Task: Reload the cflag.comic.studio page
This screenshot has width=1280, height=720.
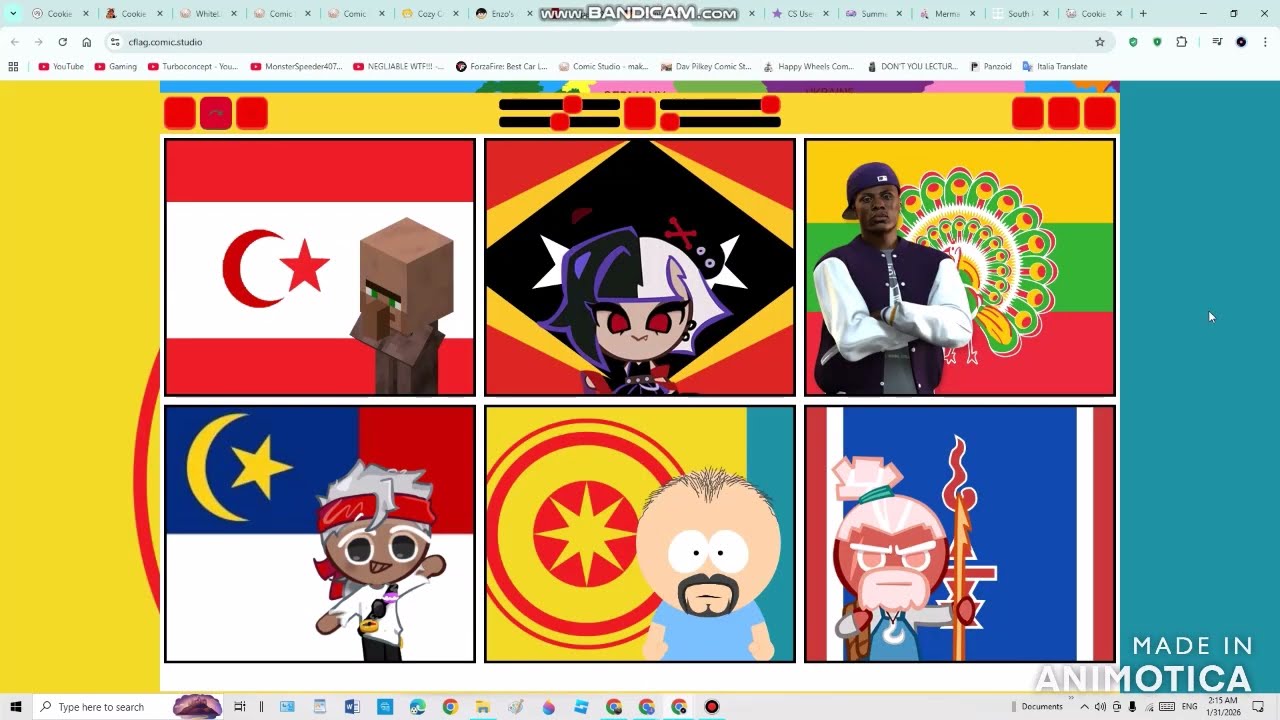Action: (x=62, y=42)
